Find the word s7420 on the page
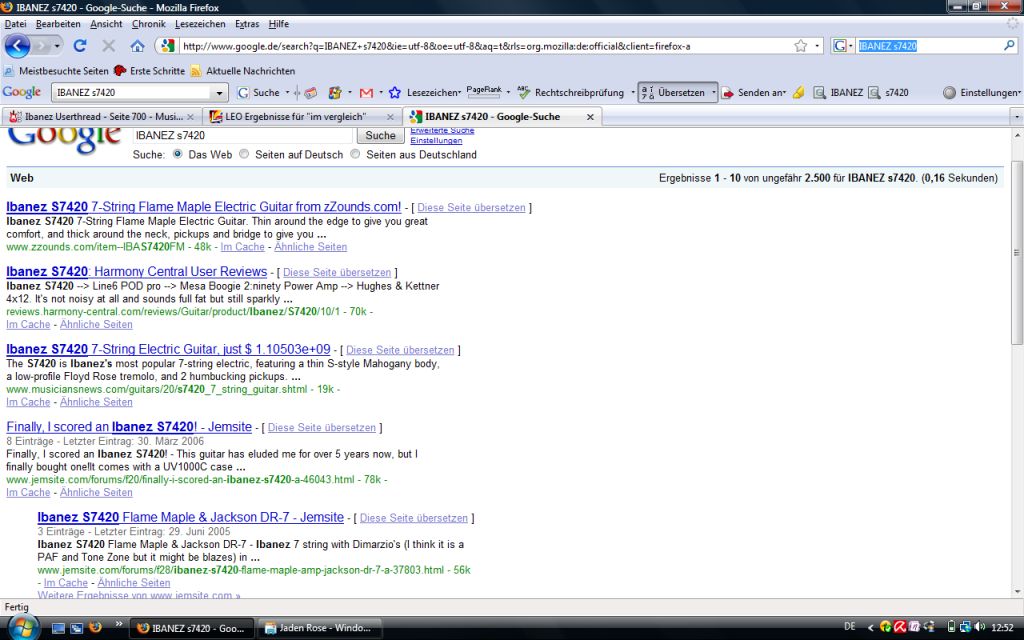Image resolution: width=1024 pixels, height=640 pixels. point(889,93)
